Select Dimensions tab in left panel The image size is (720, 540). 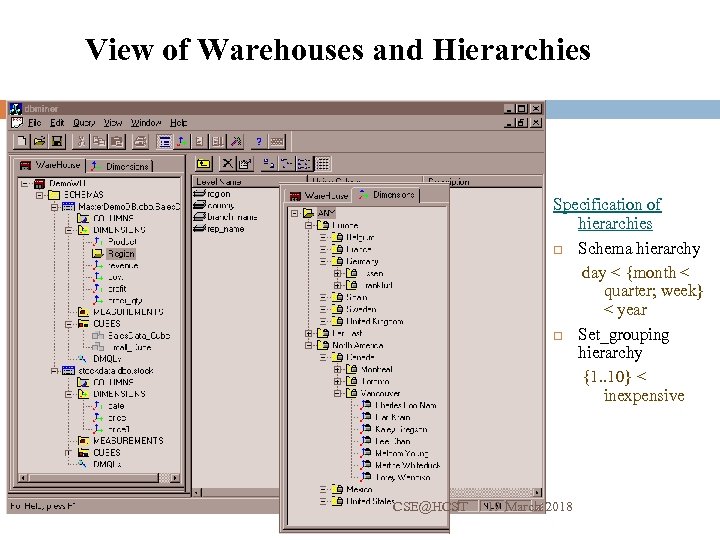tap(120, 166)
